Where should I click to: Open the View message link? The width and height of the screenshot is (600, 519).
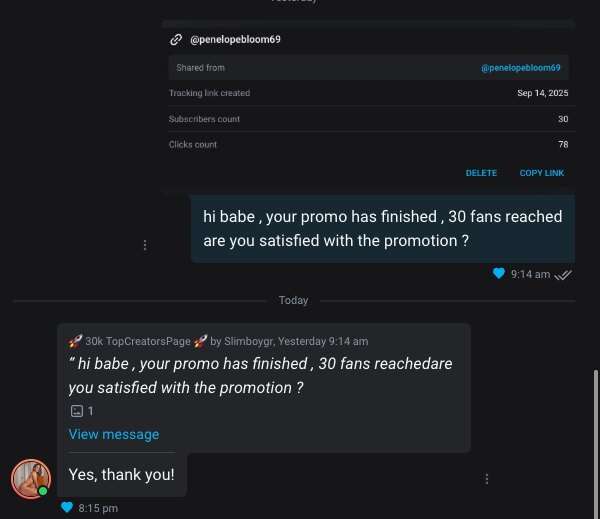(114, 434)
